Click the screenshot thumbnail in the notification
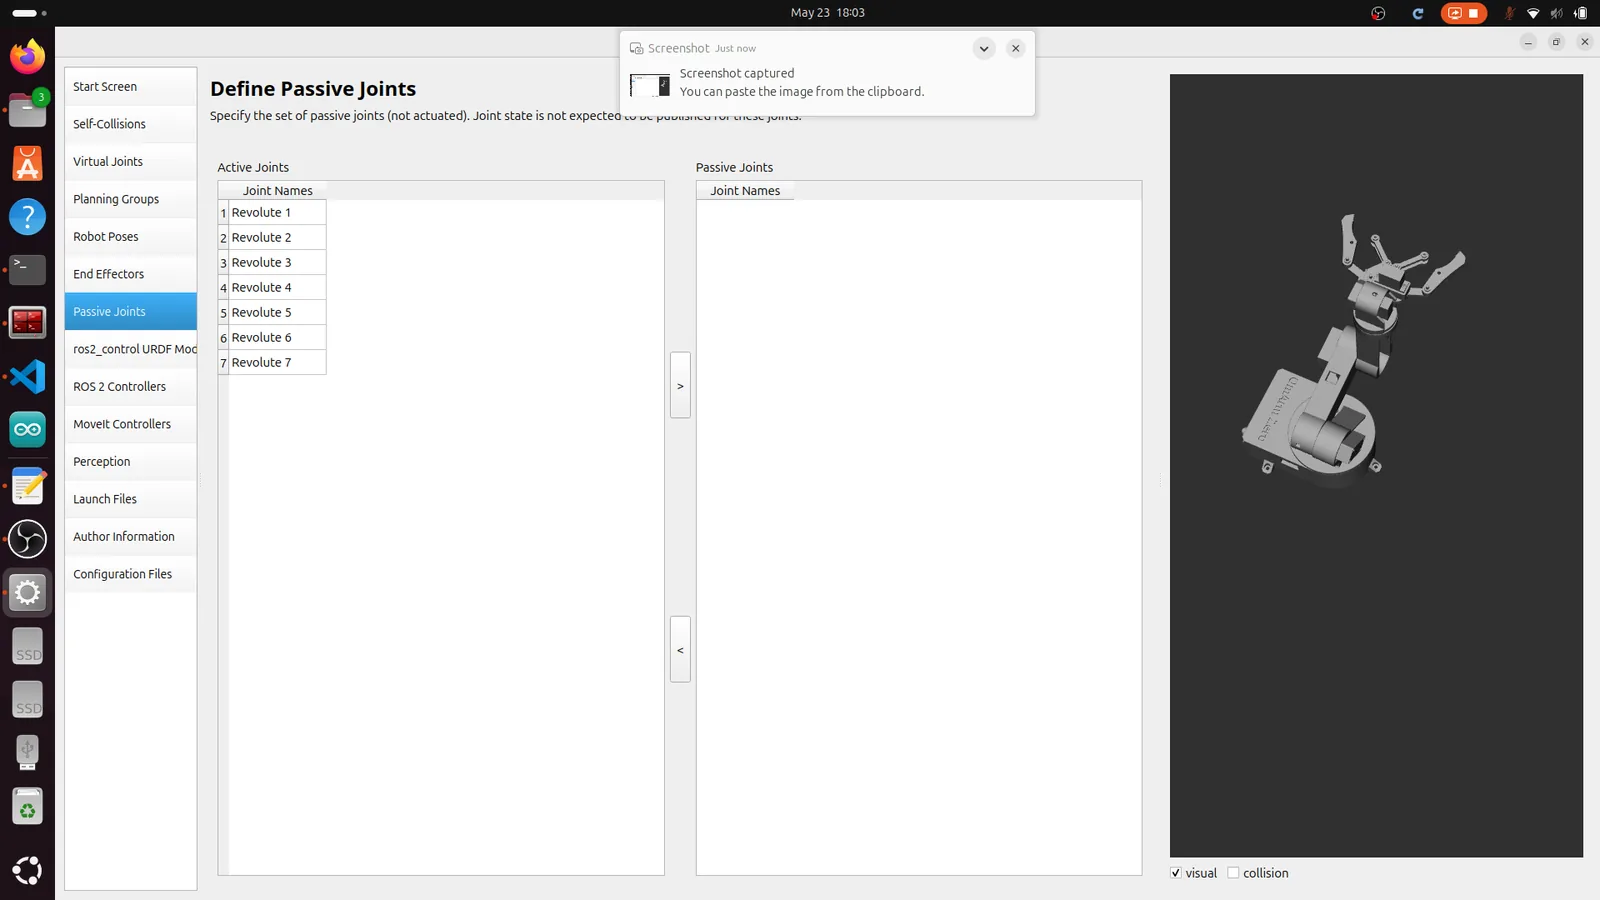 pos(650,85)
